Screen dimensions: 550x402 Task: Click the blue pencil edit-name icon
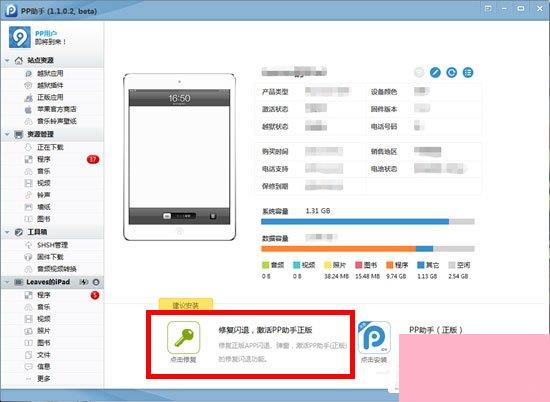pyautogui.click(x=435, y=73)
